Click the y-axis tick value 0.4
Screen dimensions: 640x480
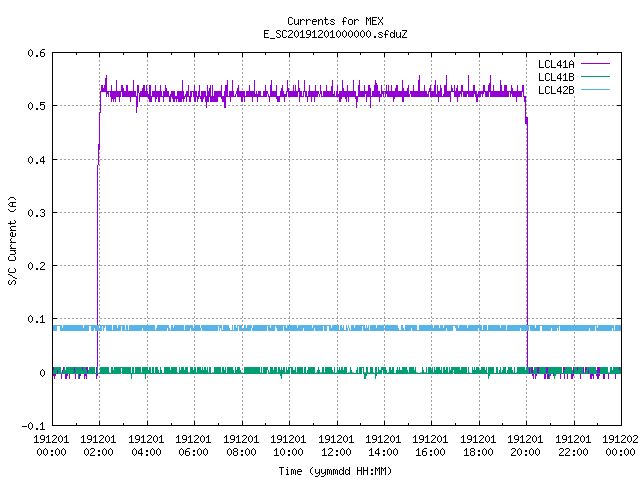pos(36,160)
